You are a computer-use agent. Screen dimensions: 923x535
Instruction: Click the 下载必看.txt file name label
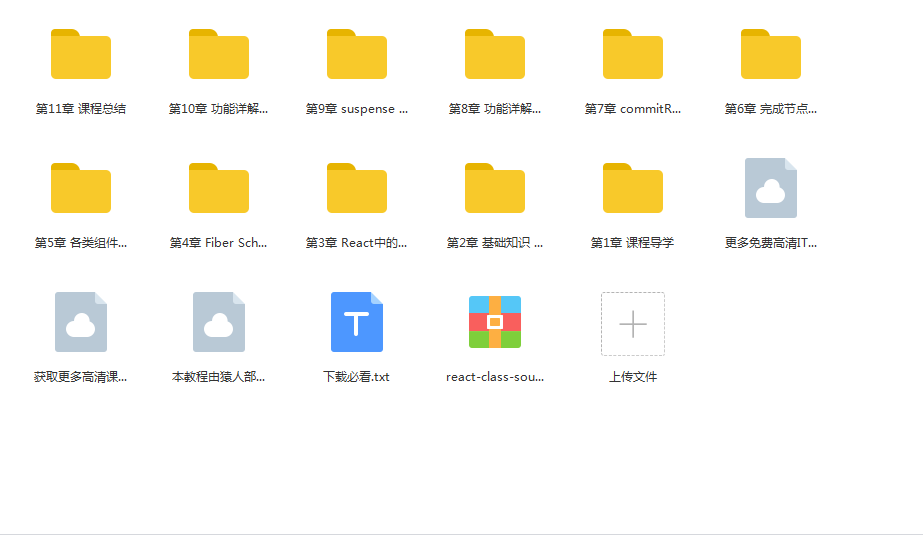pos(357,377)
